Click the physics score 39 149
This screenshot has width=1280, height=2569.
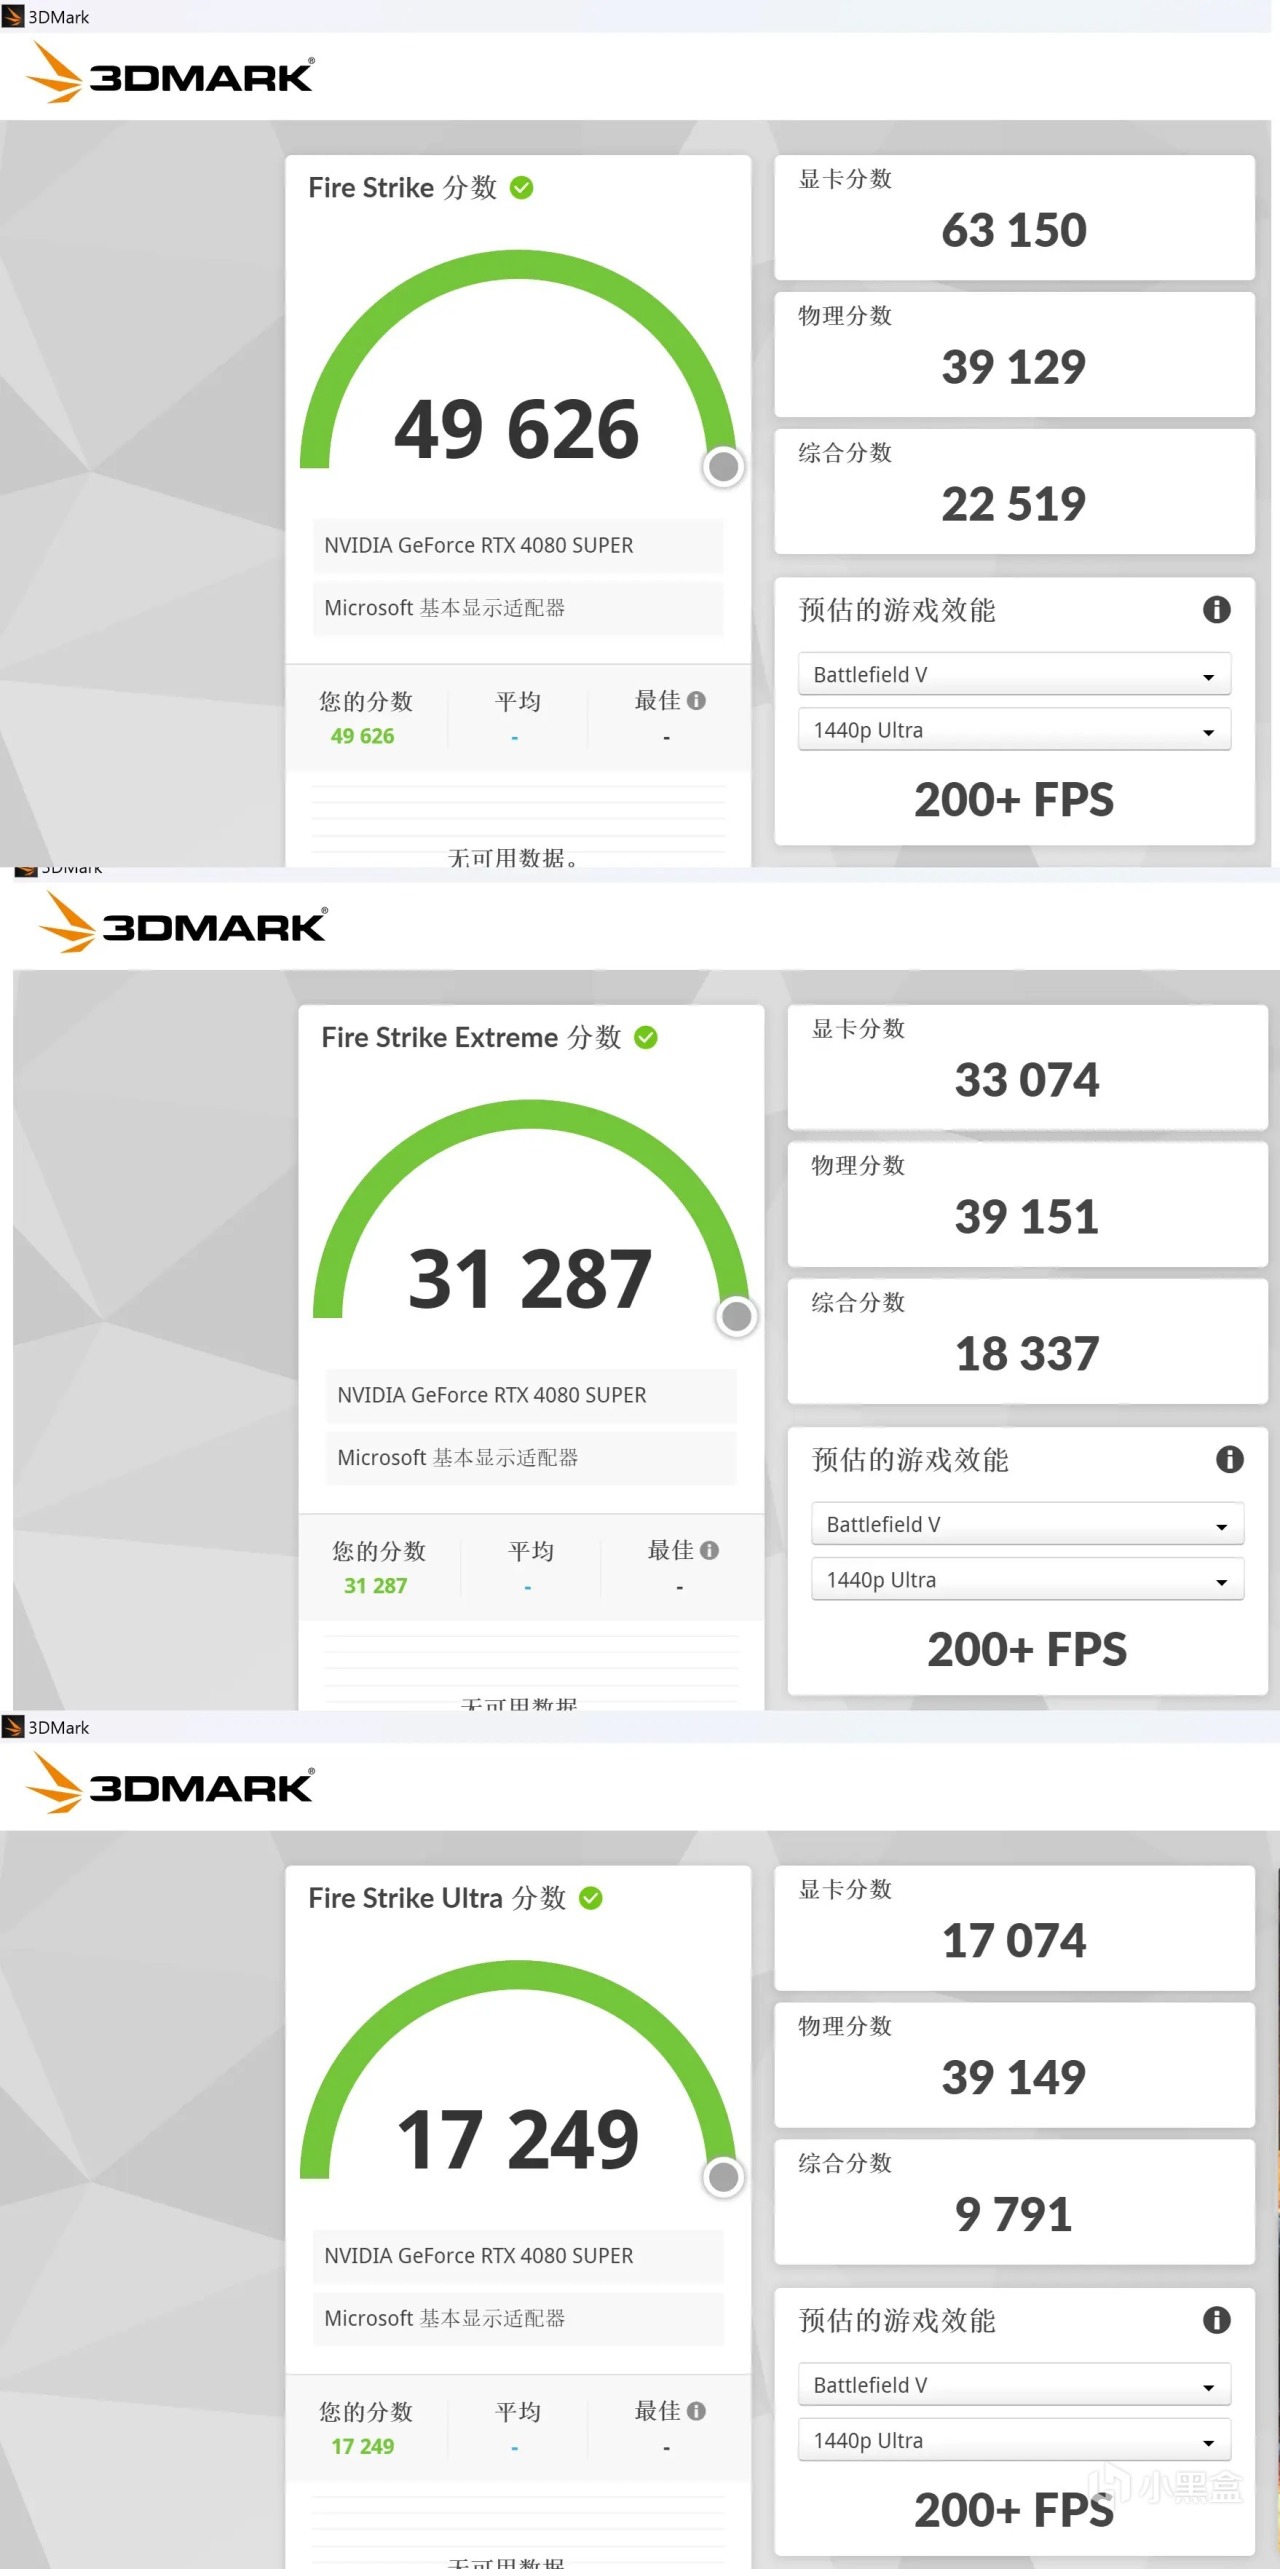point(1014,2078)
